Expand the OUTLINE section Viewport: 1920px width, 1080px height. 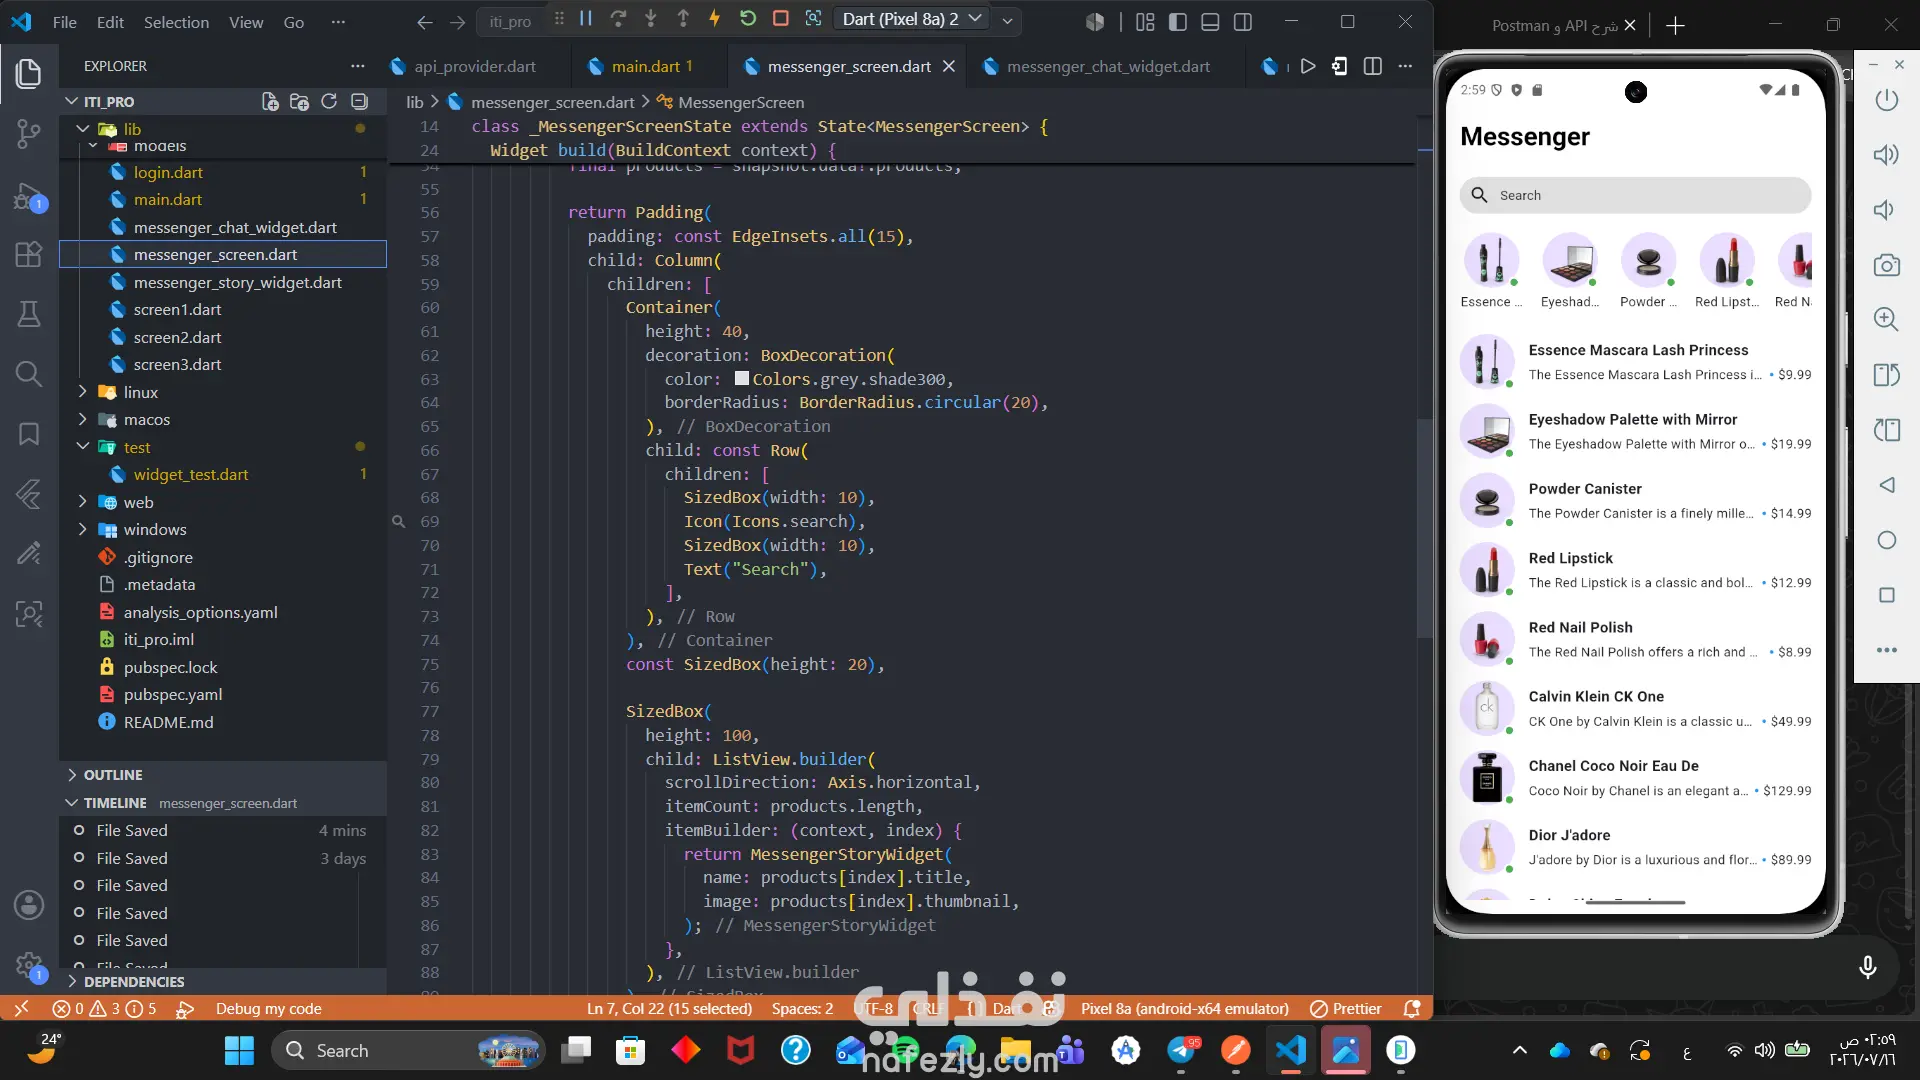click(222, 775)
